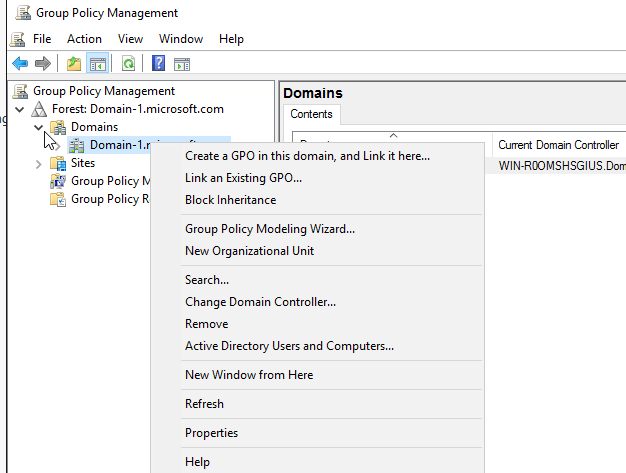This screenshot has width=626, height=473.
Task: Click the Current Domain Controller column header
Action: click(x=559, y=145)
